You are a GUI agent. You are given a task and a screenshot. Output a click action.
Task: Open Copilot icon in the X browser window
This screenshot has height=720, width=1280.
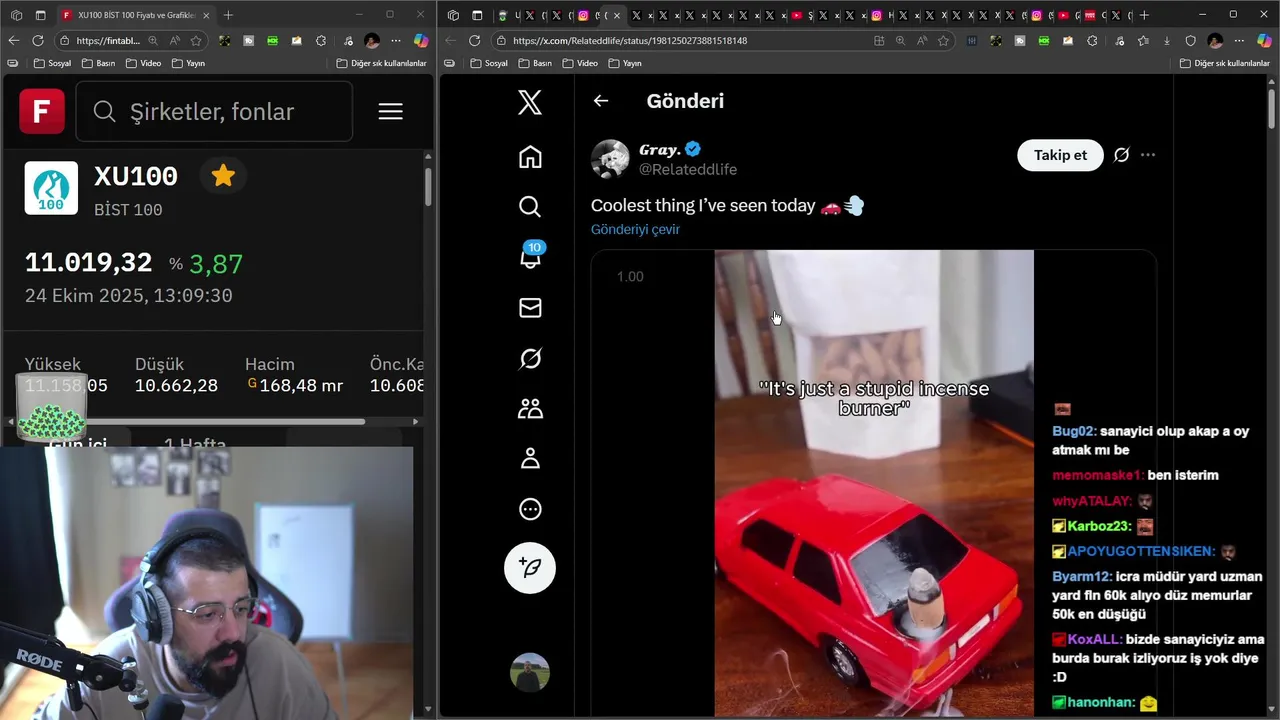pyautogui.click(x=1264, y=41)
